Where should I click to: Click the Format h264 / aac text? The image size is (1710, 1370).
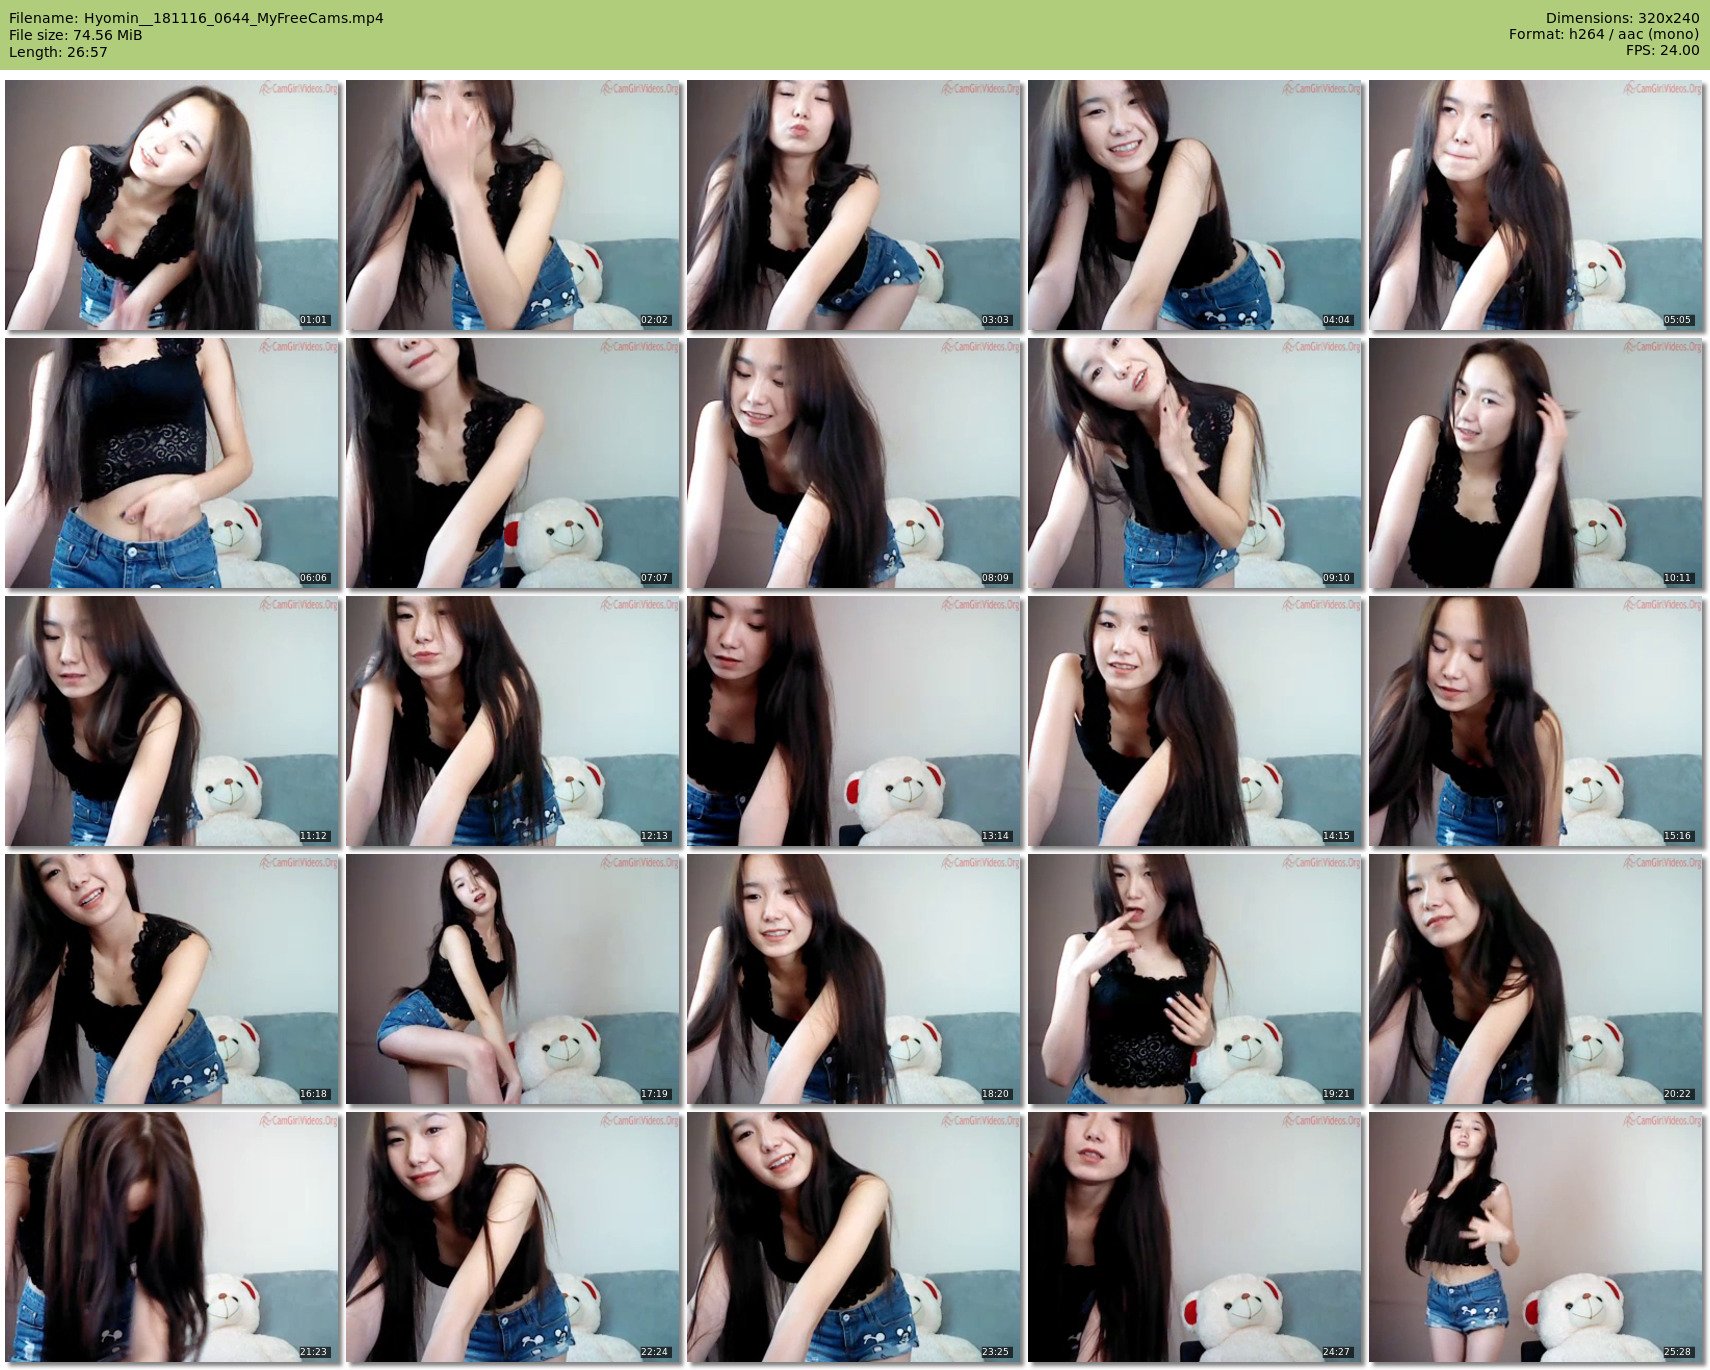[1603, 34]
